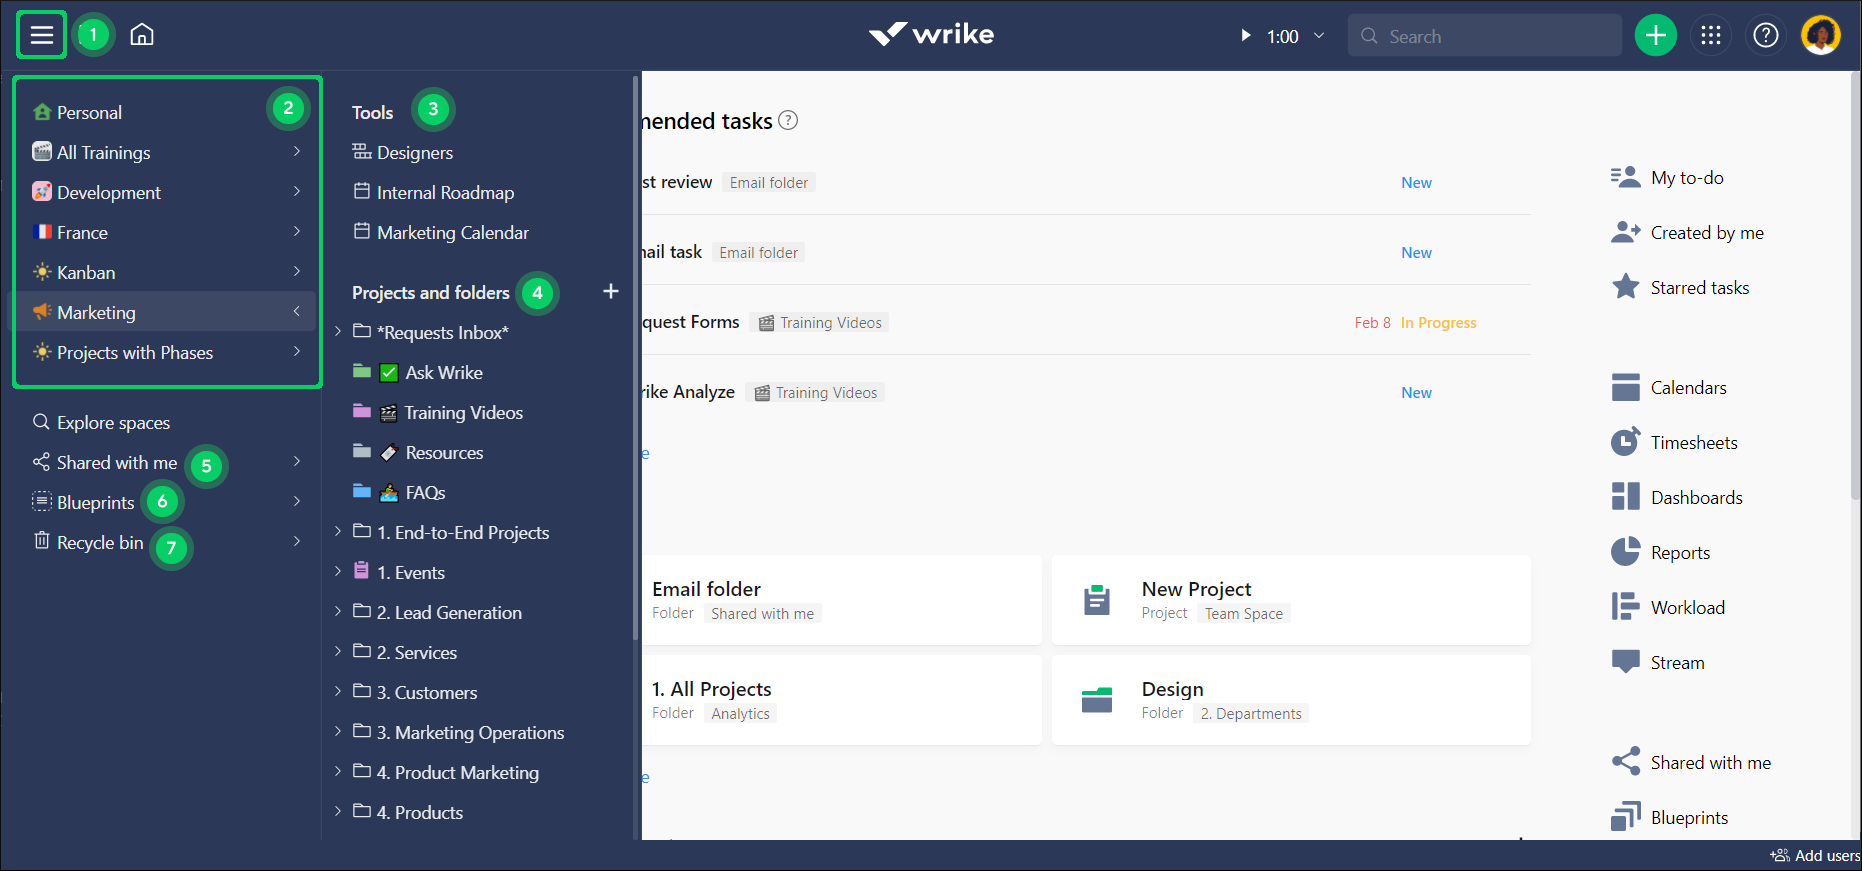Go to the Home icon
This screenshot has height=871, width=1862.
pos(142,35)
